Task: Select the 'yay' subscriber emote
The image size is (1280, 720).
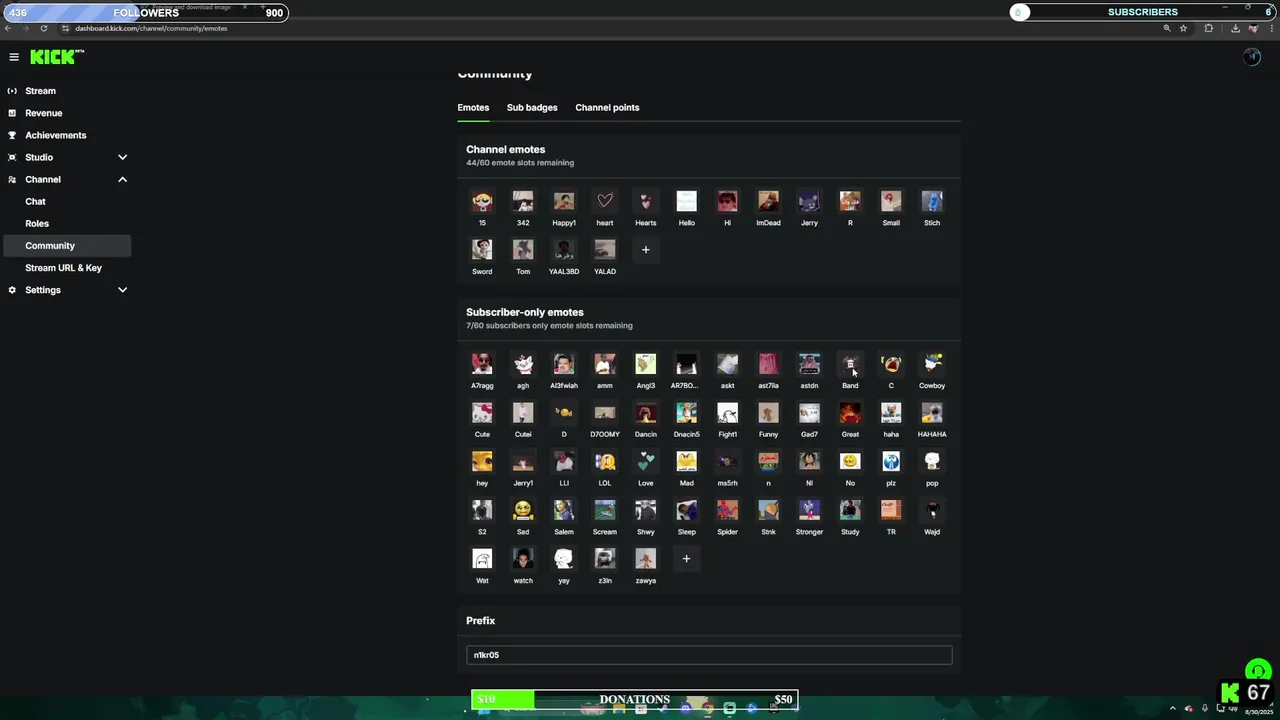Action: (x=564, y=559)
